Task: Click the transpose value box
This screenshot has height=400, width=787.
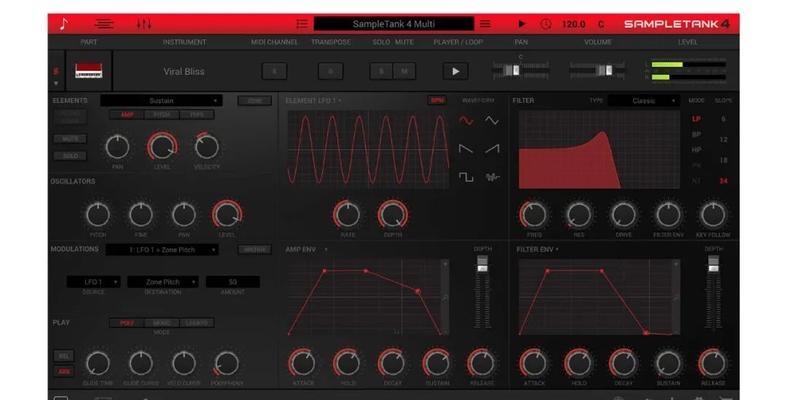Action: [x=331, y=71]
